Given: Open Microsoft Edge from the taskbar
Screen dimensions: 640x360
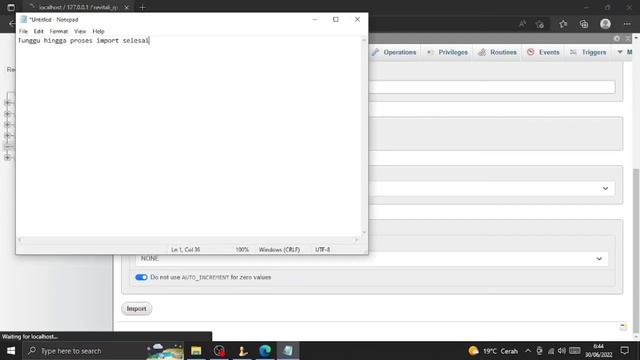Looking at the screenshot, I should point(265,351).
